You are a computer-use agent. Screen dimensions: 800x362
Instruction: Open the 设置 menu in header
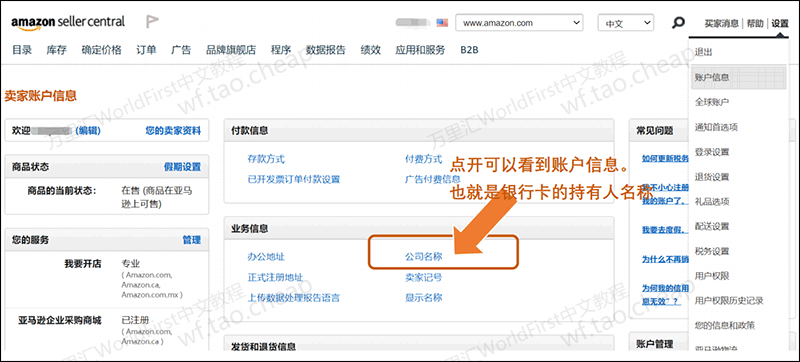coord(780,23)
